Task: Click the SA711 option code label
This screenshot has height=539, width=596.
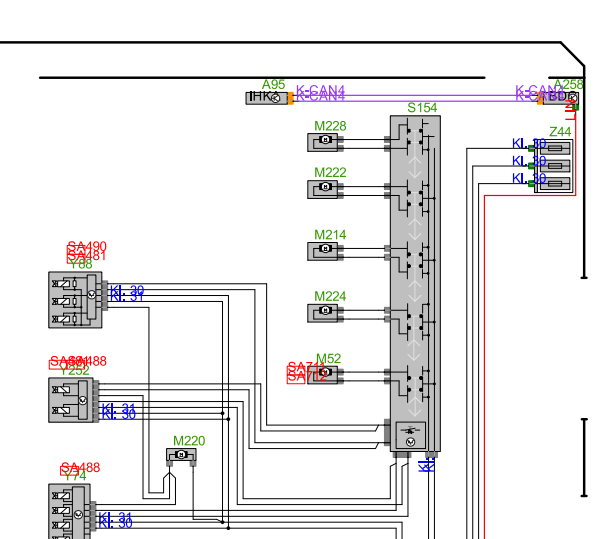Action: coord(306,367)
